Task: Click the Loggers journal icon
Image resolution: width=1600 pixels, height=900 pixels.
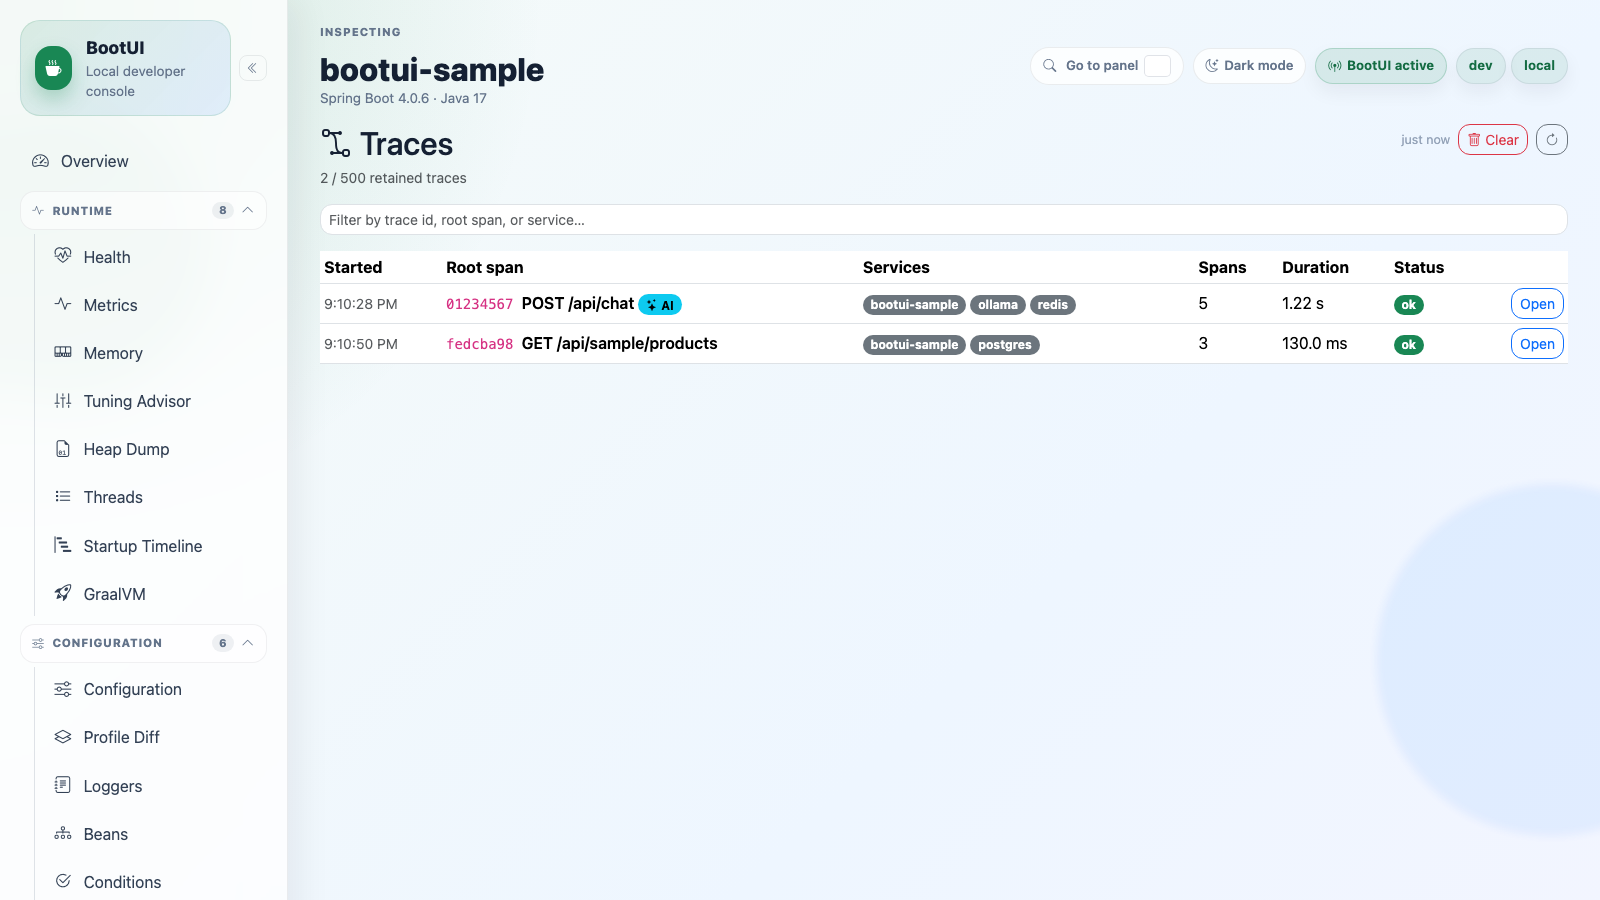Action: point(63,785)
